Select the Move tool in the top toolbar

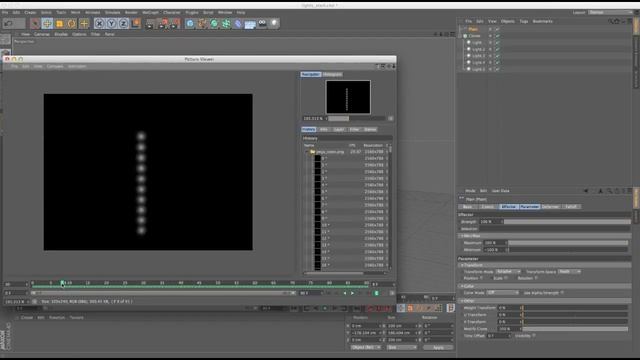click(47, 24)
